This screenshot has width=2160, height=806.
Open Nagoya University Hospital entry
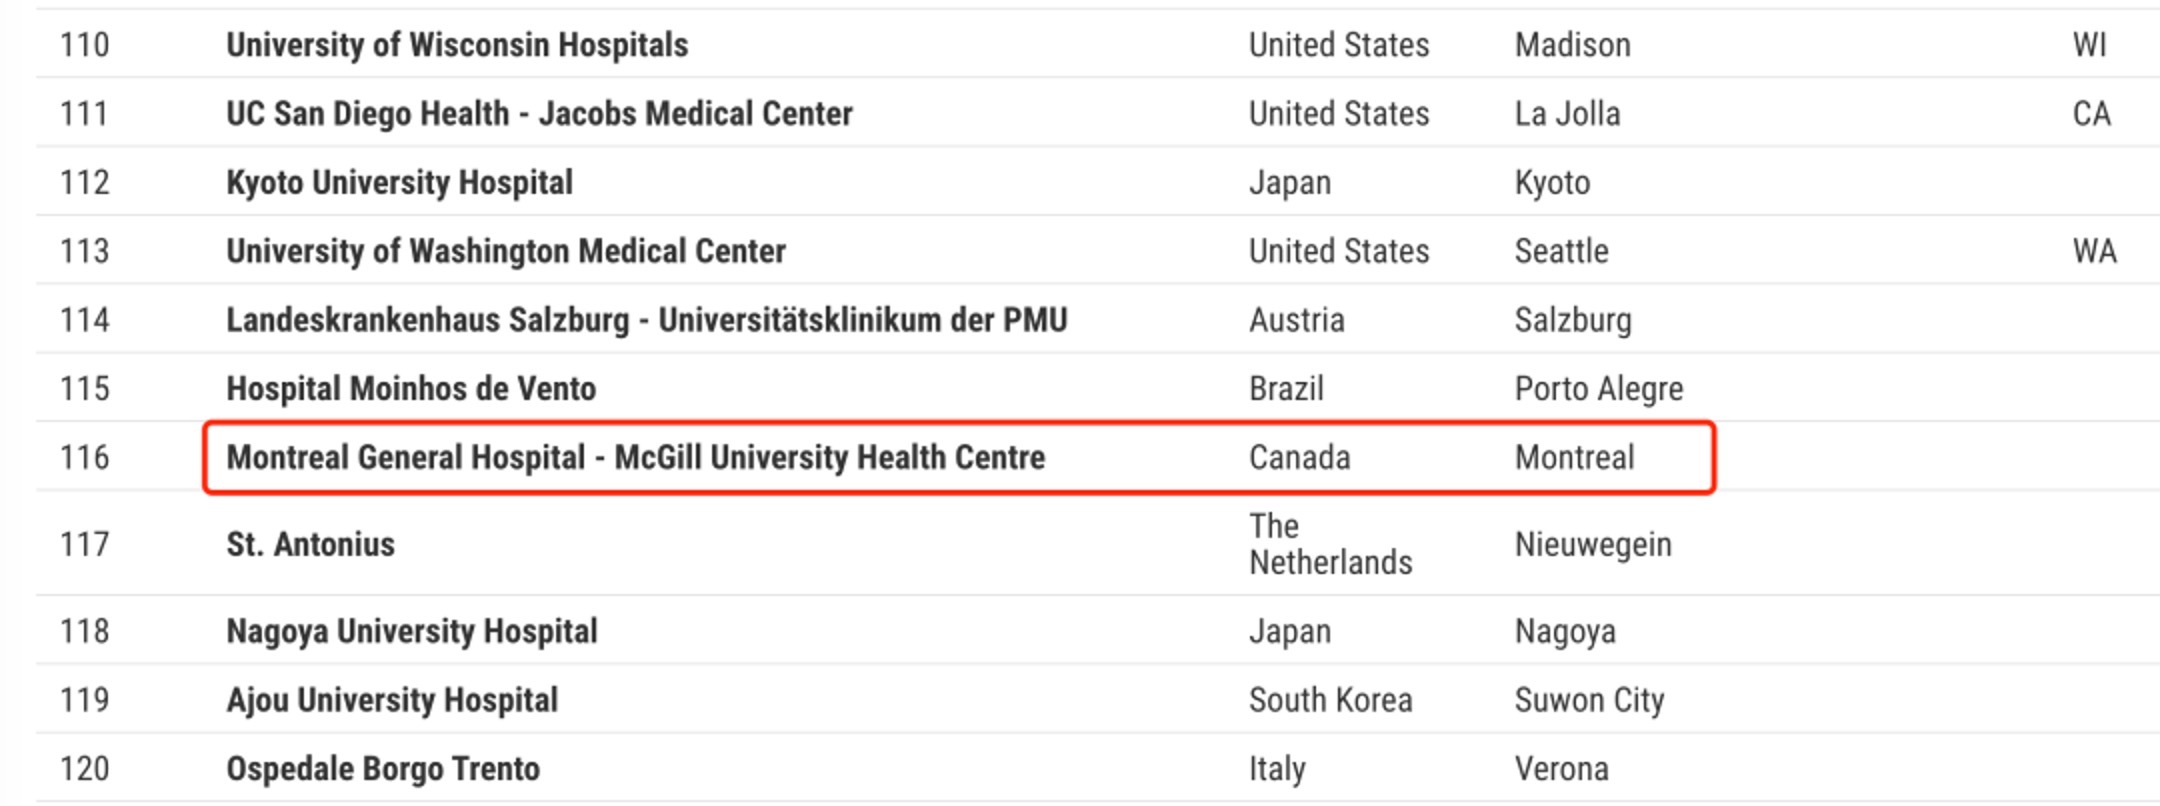[x=412, y=632]
